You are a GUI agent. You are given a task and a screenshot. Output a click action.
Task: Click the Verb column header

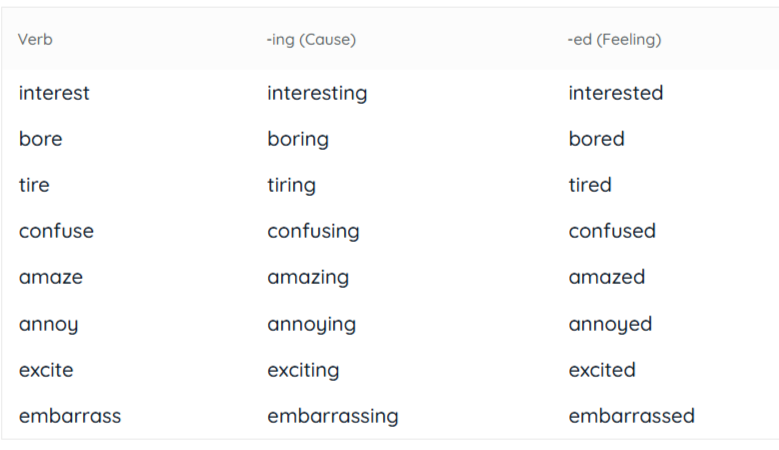(x=35, y=39)
